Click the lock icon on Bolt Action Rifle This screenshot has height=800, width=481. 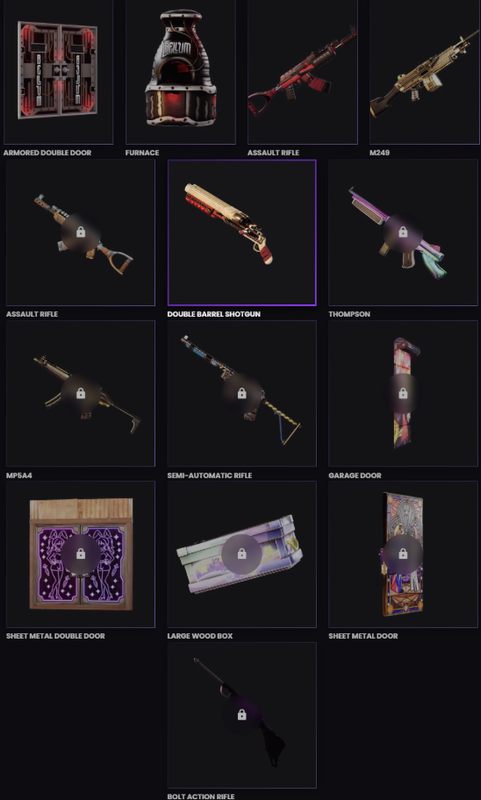[x=242, y=715]
